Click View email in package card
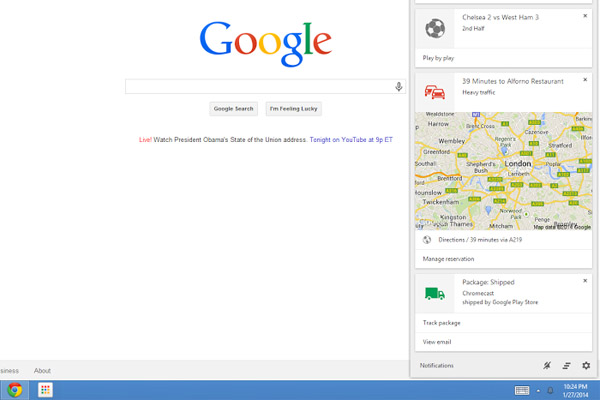Image resolution: width=600 pixels, height=400 pixels. (503, 342)
